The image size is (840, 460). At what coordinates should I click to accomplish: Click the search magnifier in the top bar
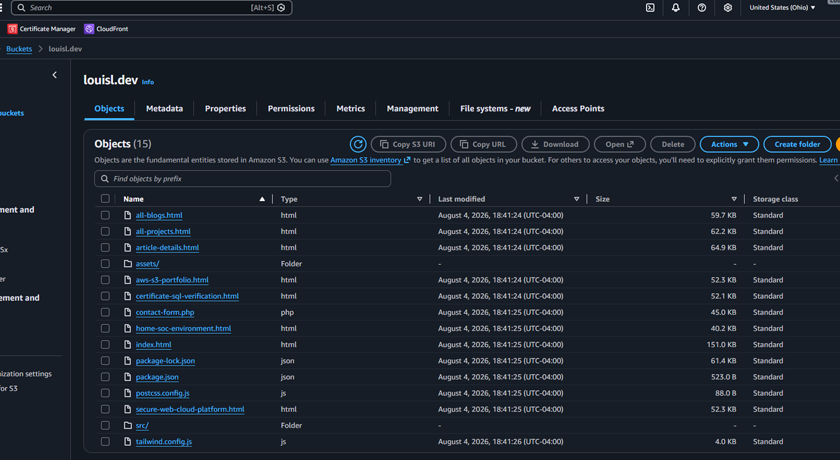point(21,7)
